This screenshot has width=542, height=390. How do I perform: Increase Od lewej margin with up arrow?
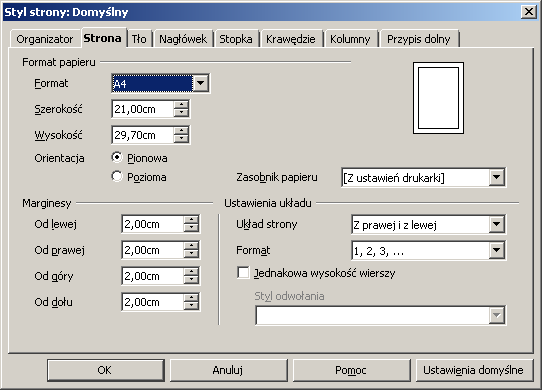[191, 220]
